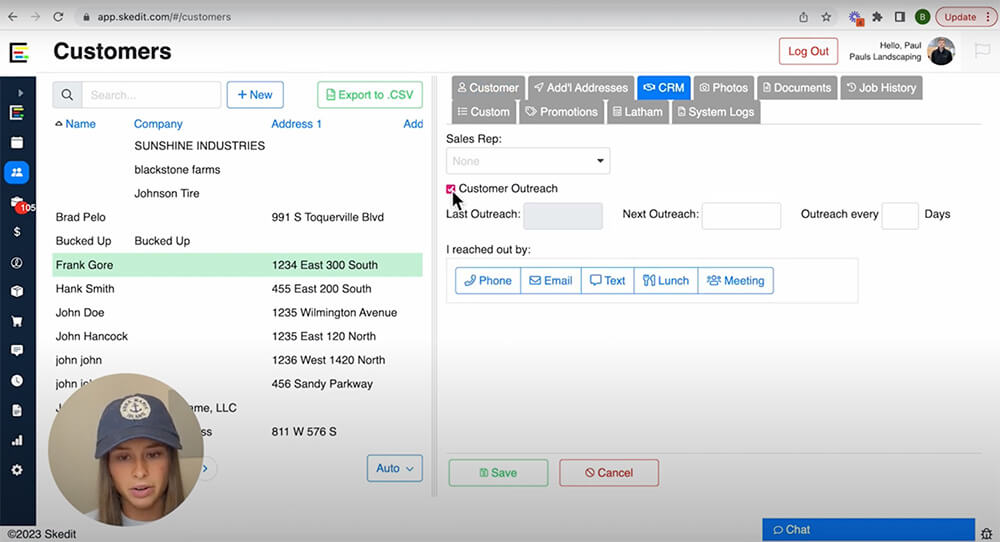Click the magnifying glass search icon

[68, 95]
